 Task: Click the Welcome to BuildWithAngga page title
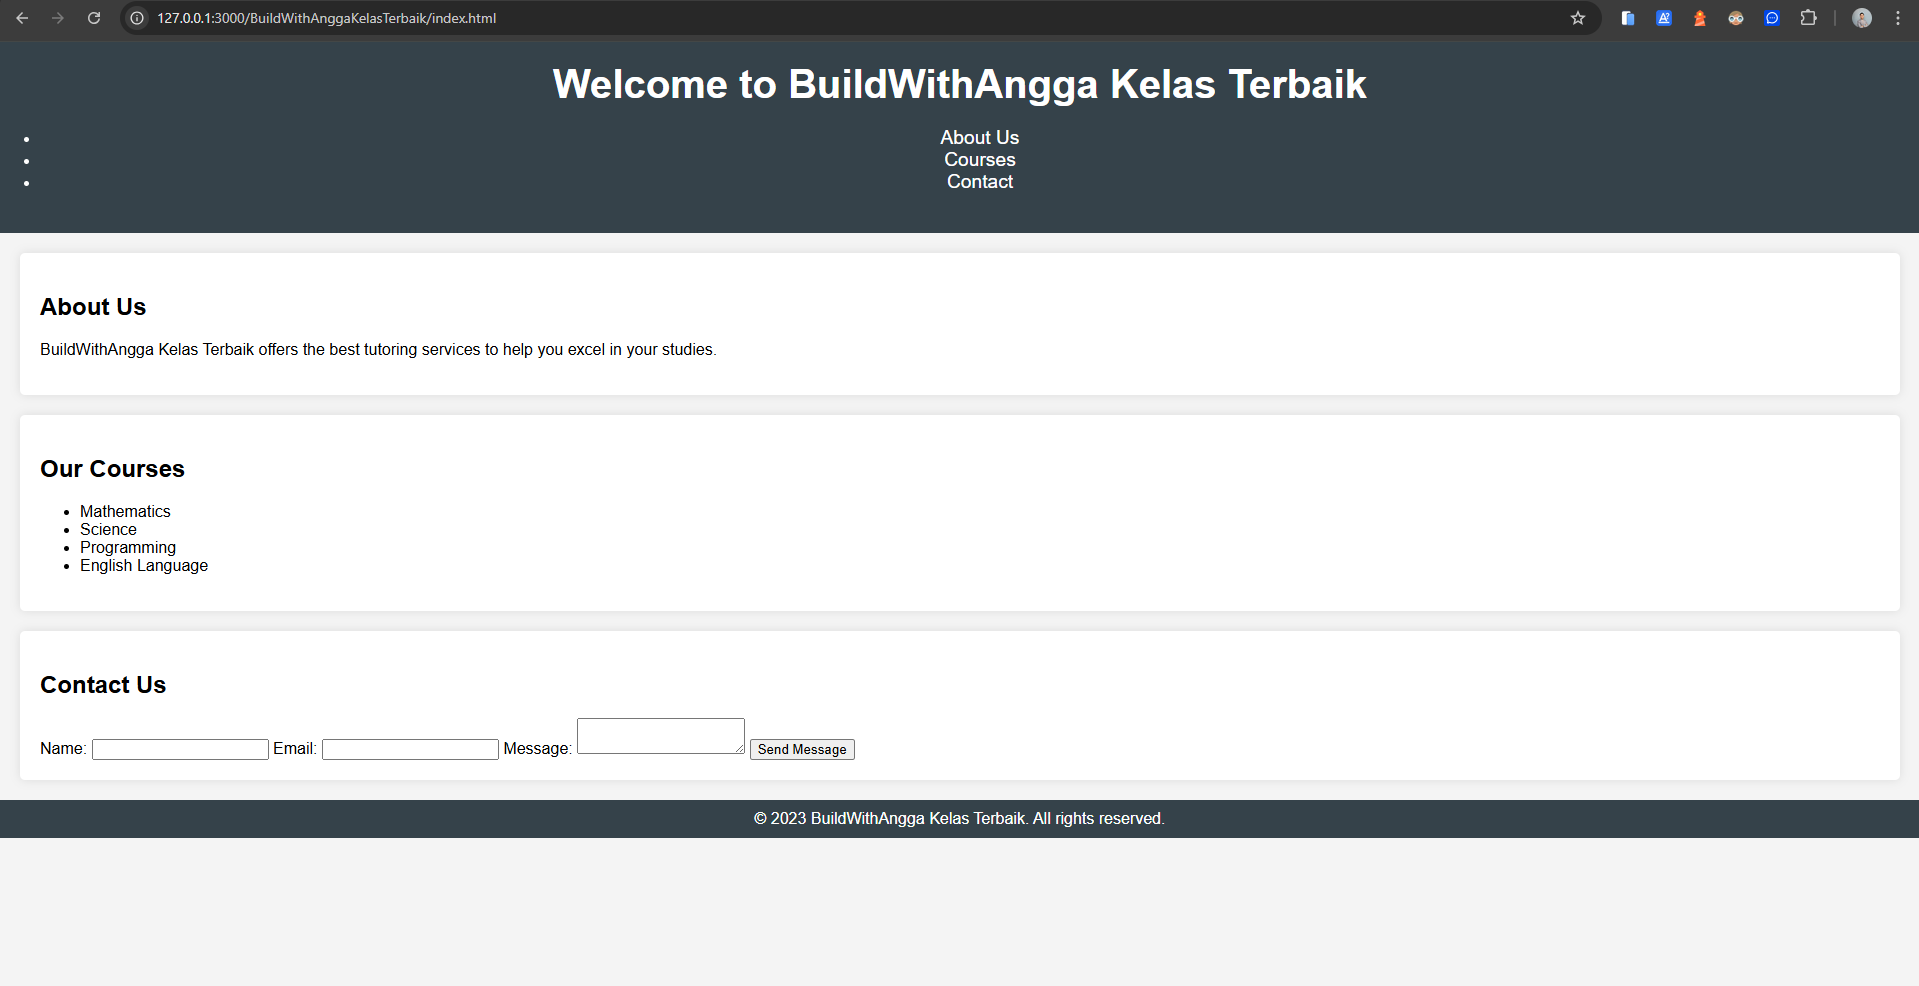pos(959,84)
